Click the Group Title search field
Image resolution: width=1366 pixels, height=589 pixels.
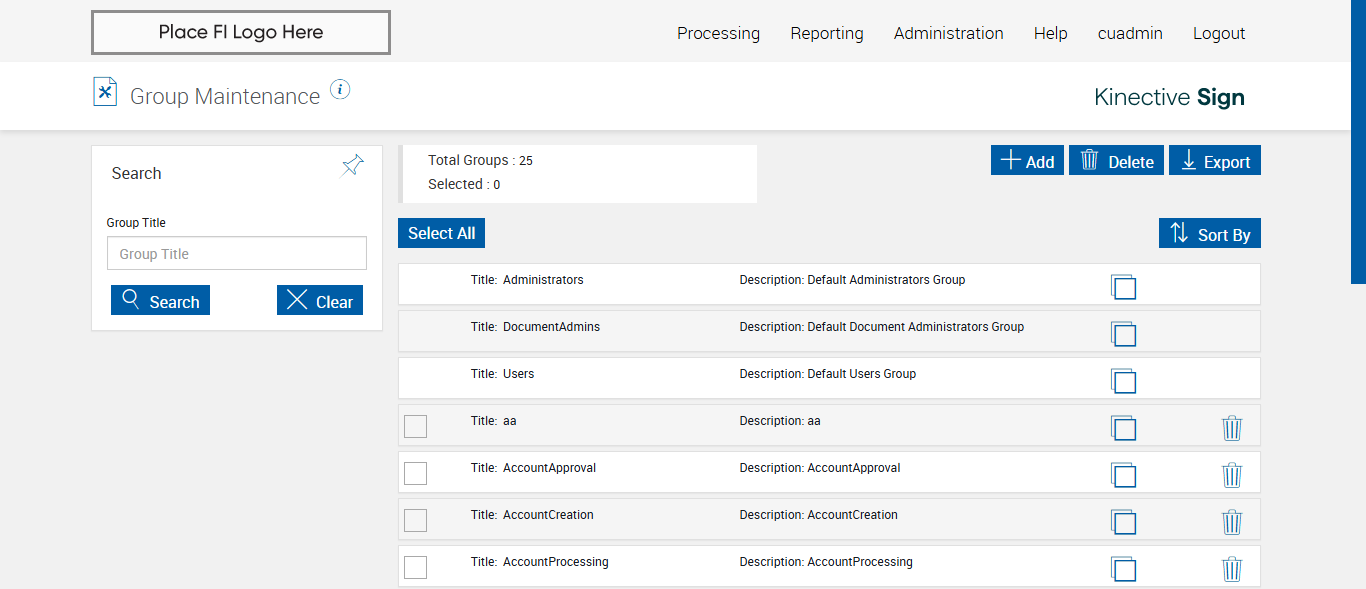tap(237, 254)
